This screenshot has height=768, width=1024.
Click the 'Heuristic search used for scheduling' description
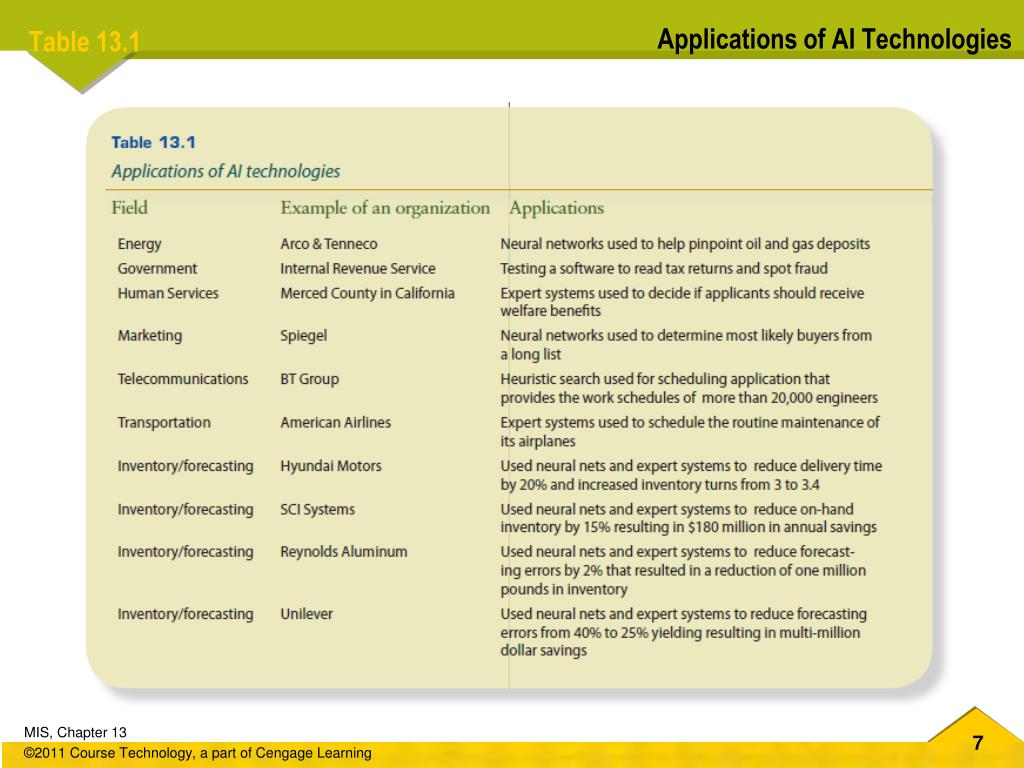click(x=689, y=388)
